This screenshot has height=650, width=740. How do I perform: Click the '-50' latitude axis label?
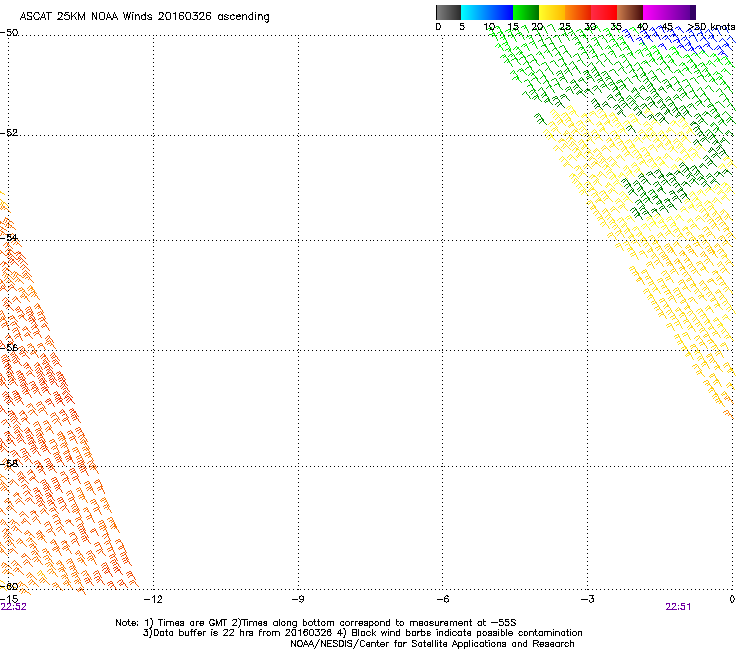click(x=9, y=33)
